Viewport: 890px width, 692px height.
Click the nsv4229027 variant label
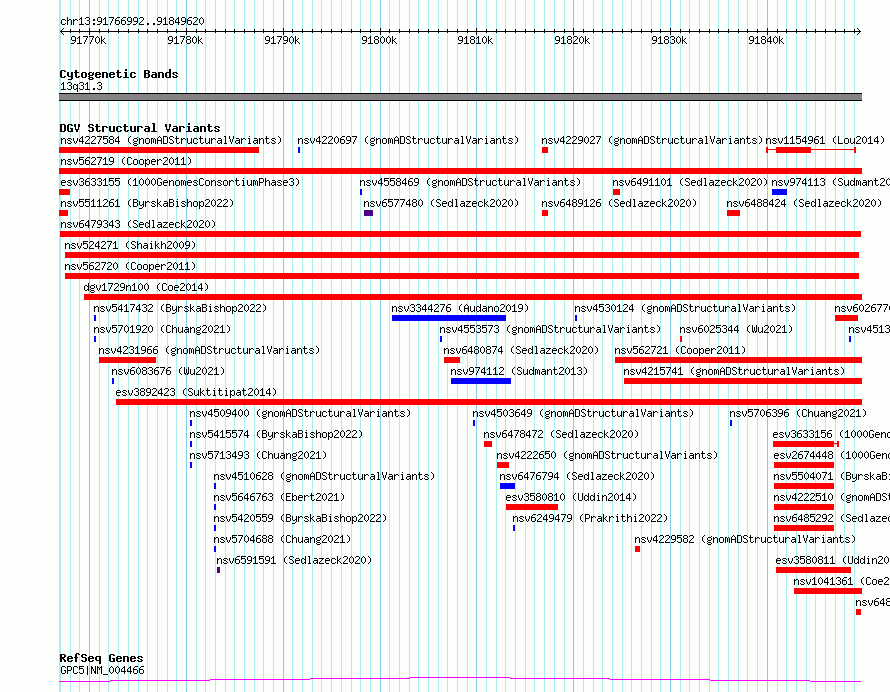(x=652, y=140)
